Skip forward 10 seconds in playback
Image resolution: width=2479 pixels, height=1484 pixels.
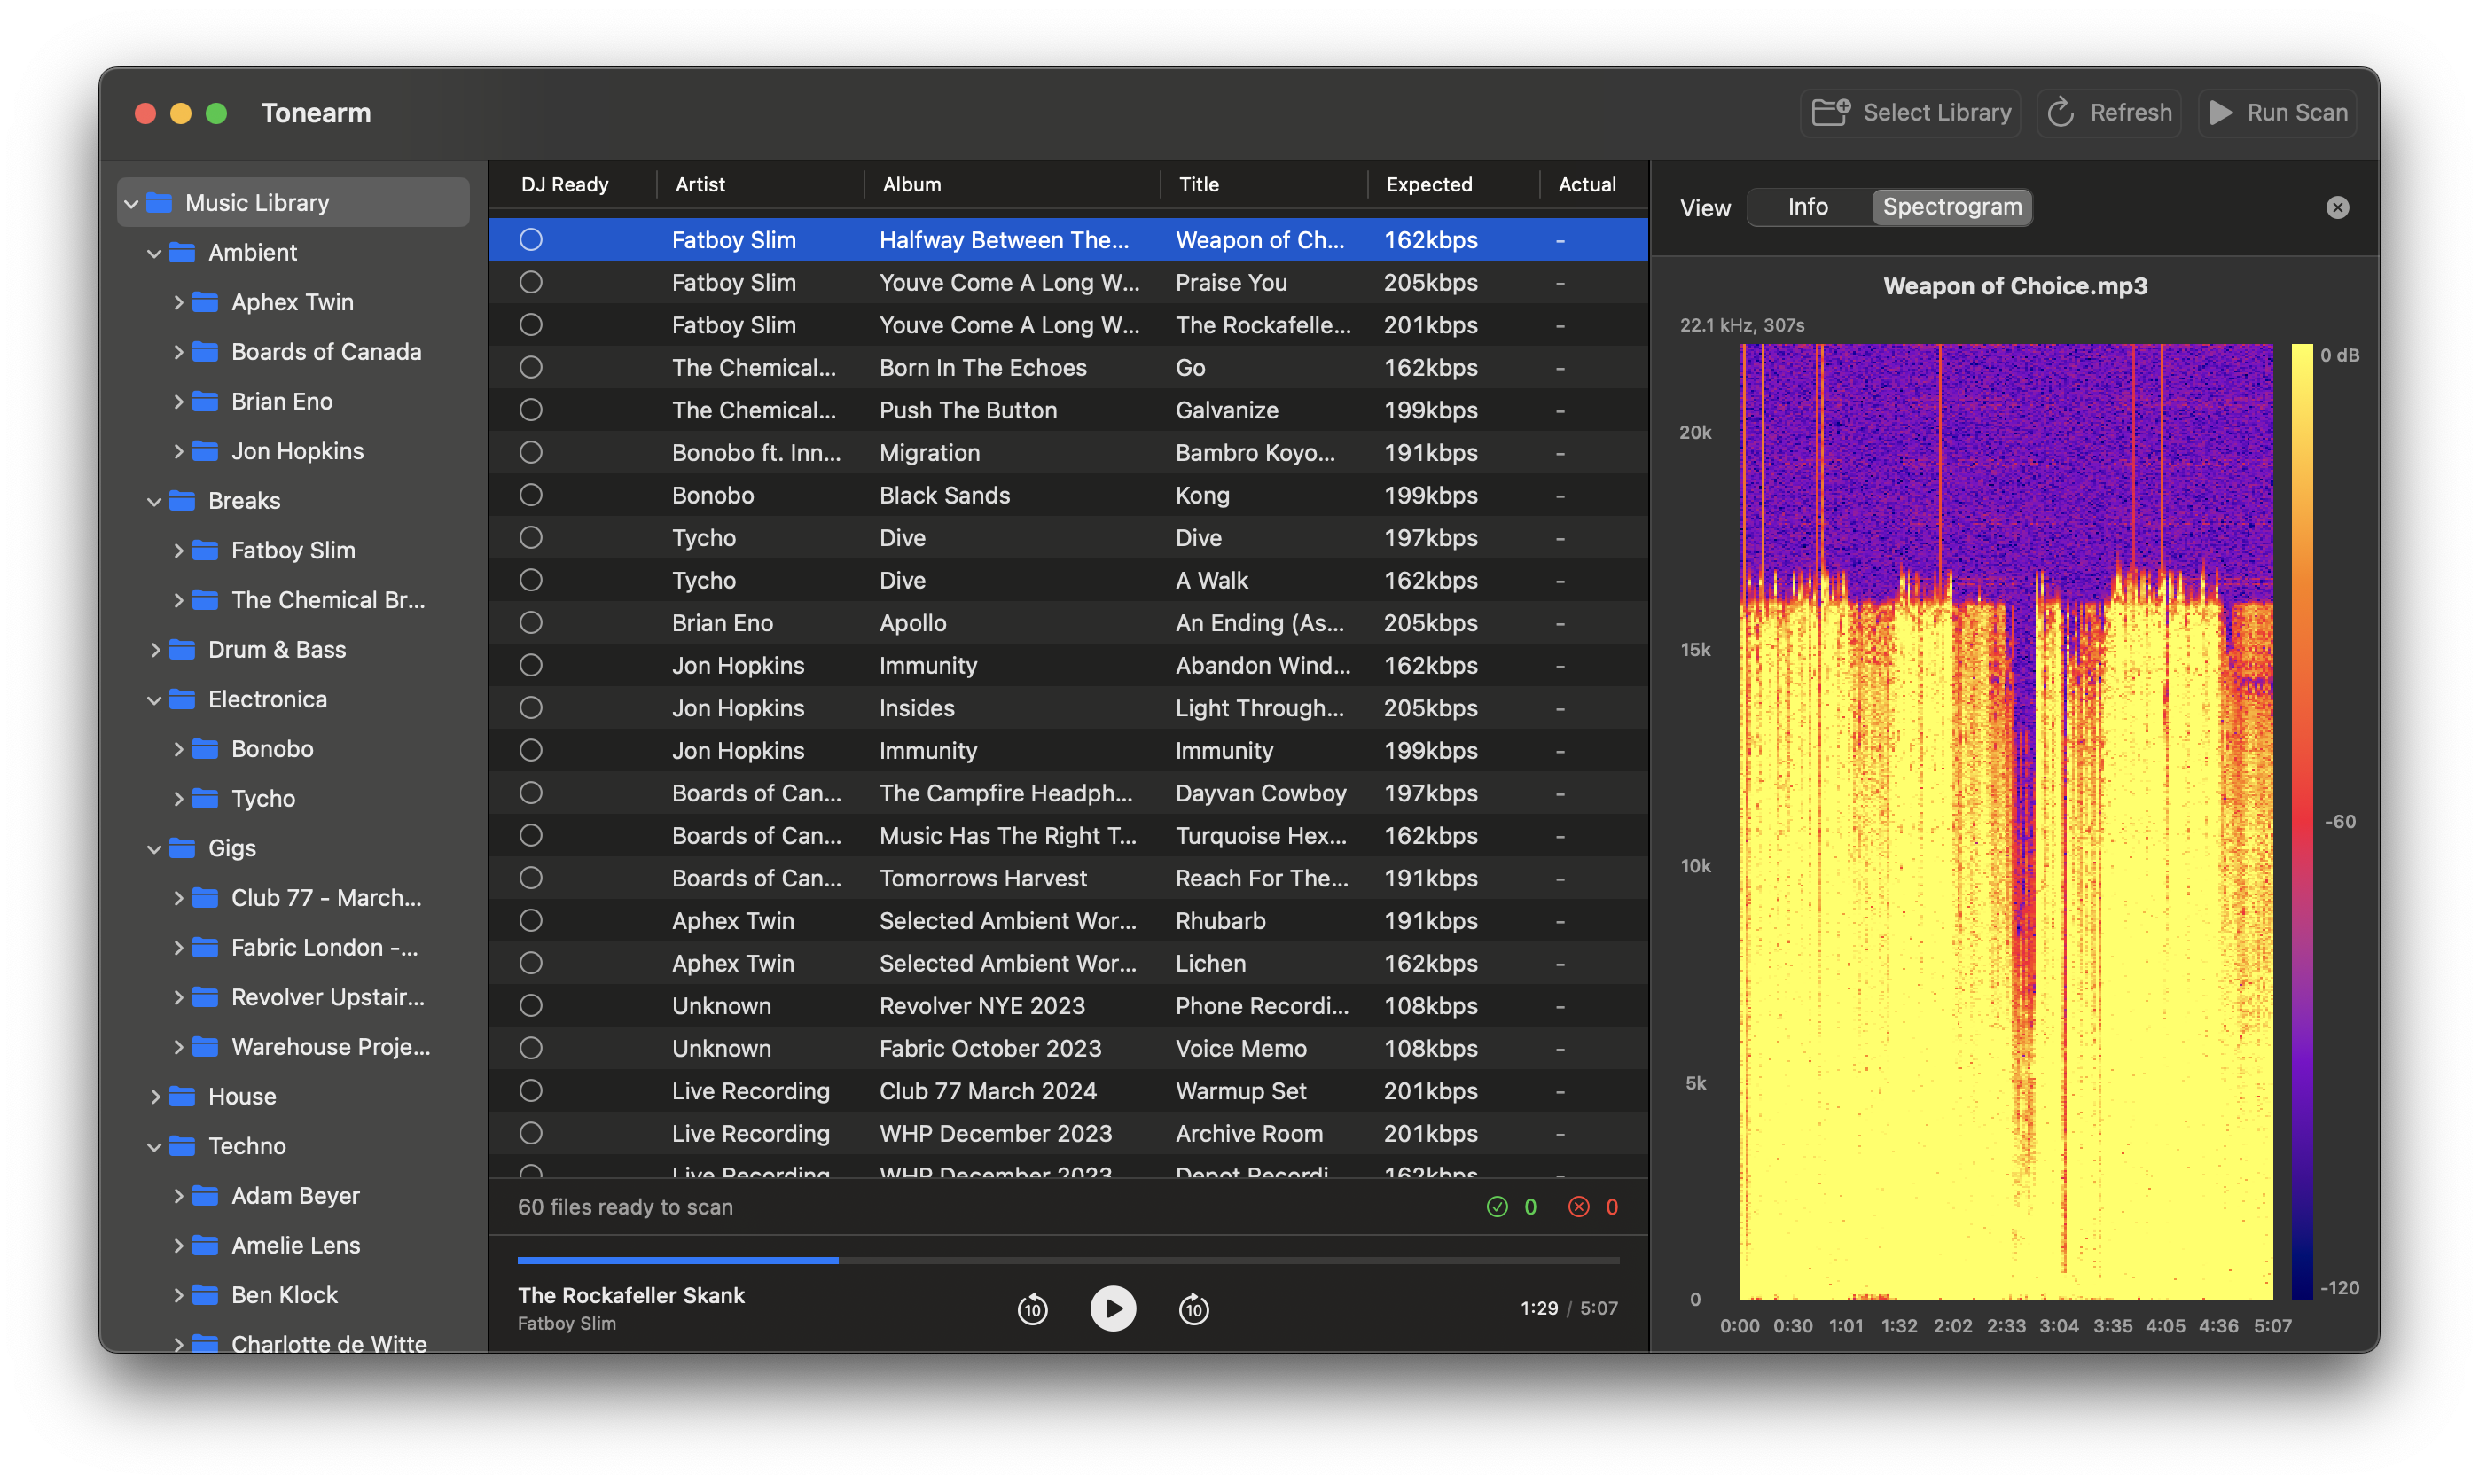click(x=1193, y=1308)
